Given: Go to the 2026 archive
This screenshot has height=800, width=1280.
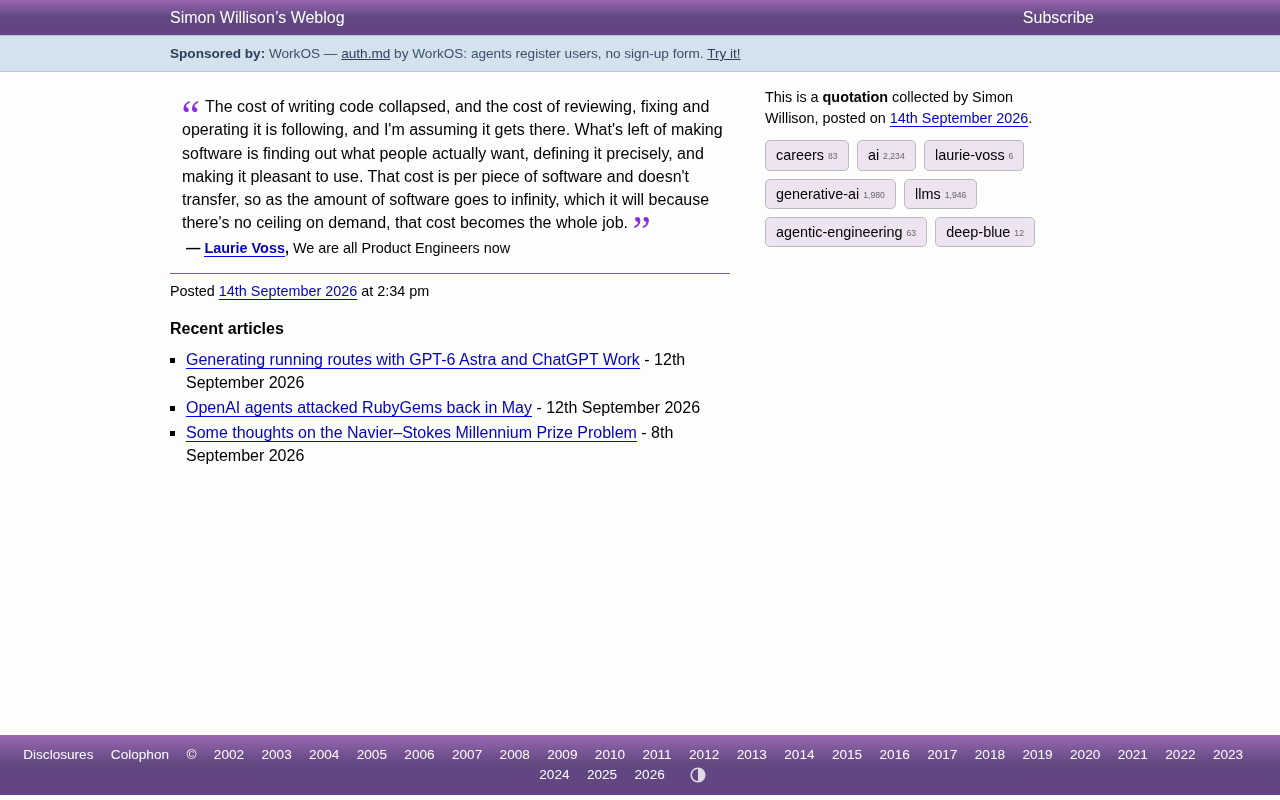Looking at the screenshot, I should (x=649, y=775).
